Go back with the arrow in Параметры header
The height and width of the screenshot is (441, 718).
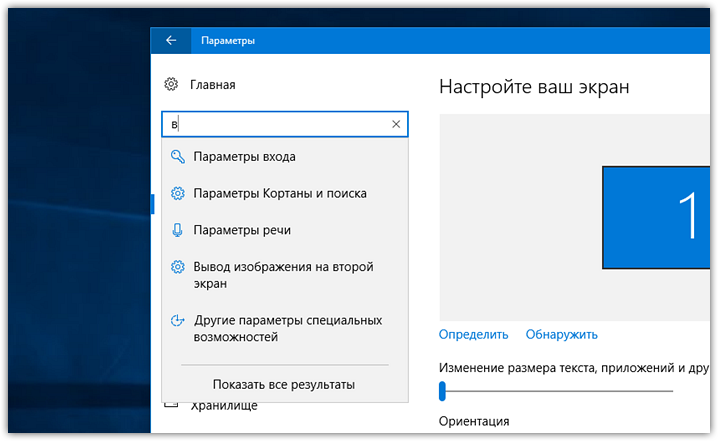tap(171, 40)
